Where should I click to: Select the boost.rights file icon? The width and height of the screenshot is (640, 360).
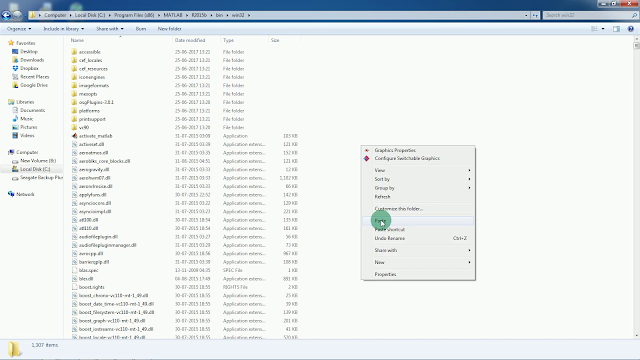click(74, 287)
